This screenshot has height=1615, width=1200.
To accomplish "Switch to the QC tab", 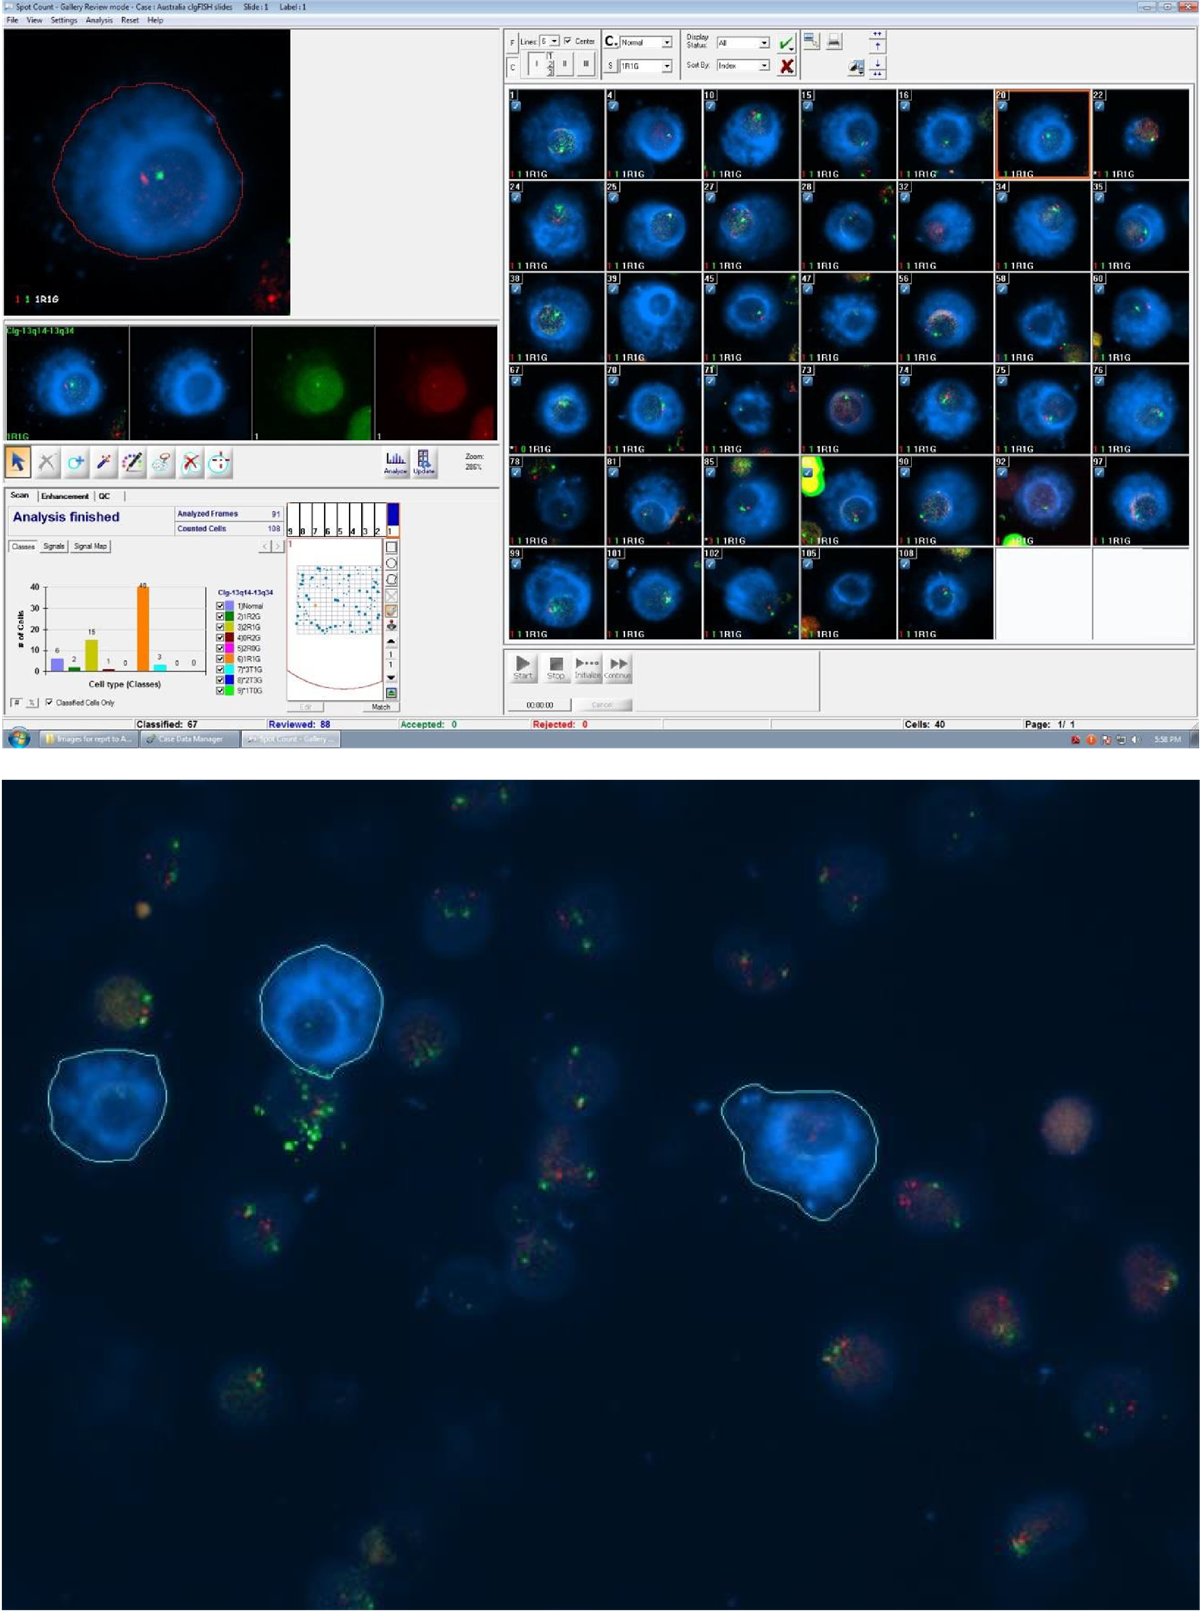I will pyautogui.click(x=104, y=496).
